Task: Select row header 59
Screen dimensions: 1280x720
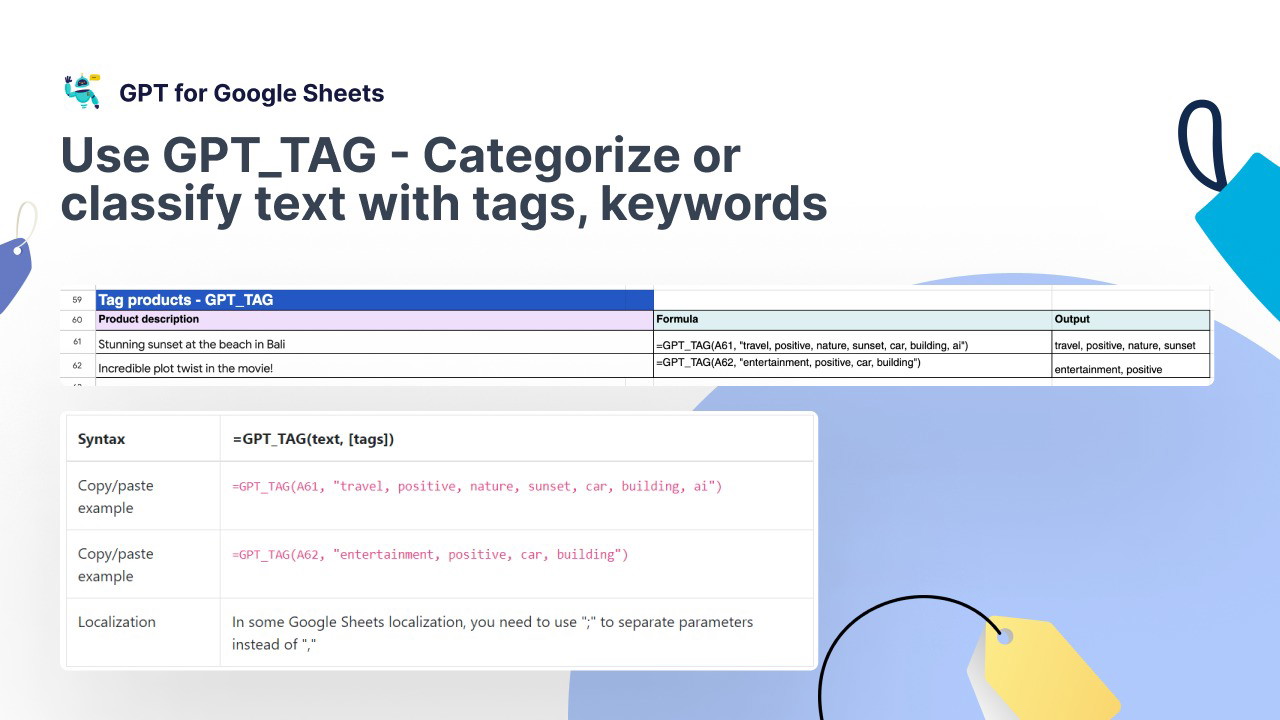Action: 77,300
